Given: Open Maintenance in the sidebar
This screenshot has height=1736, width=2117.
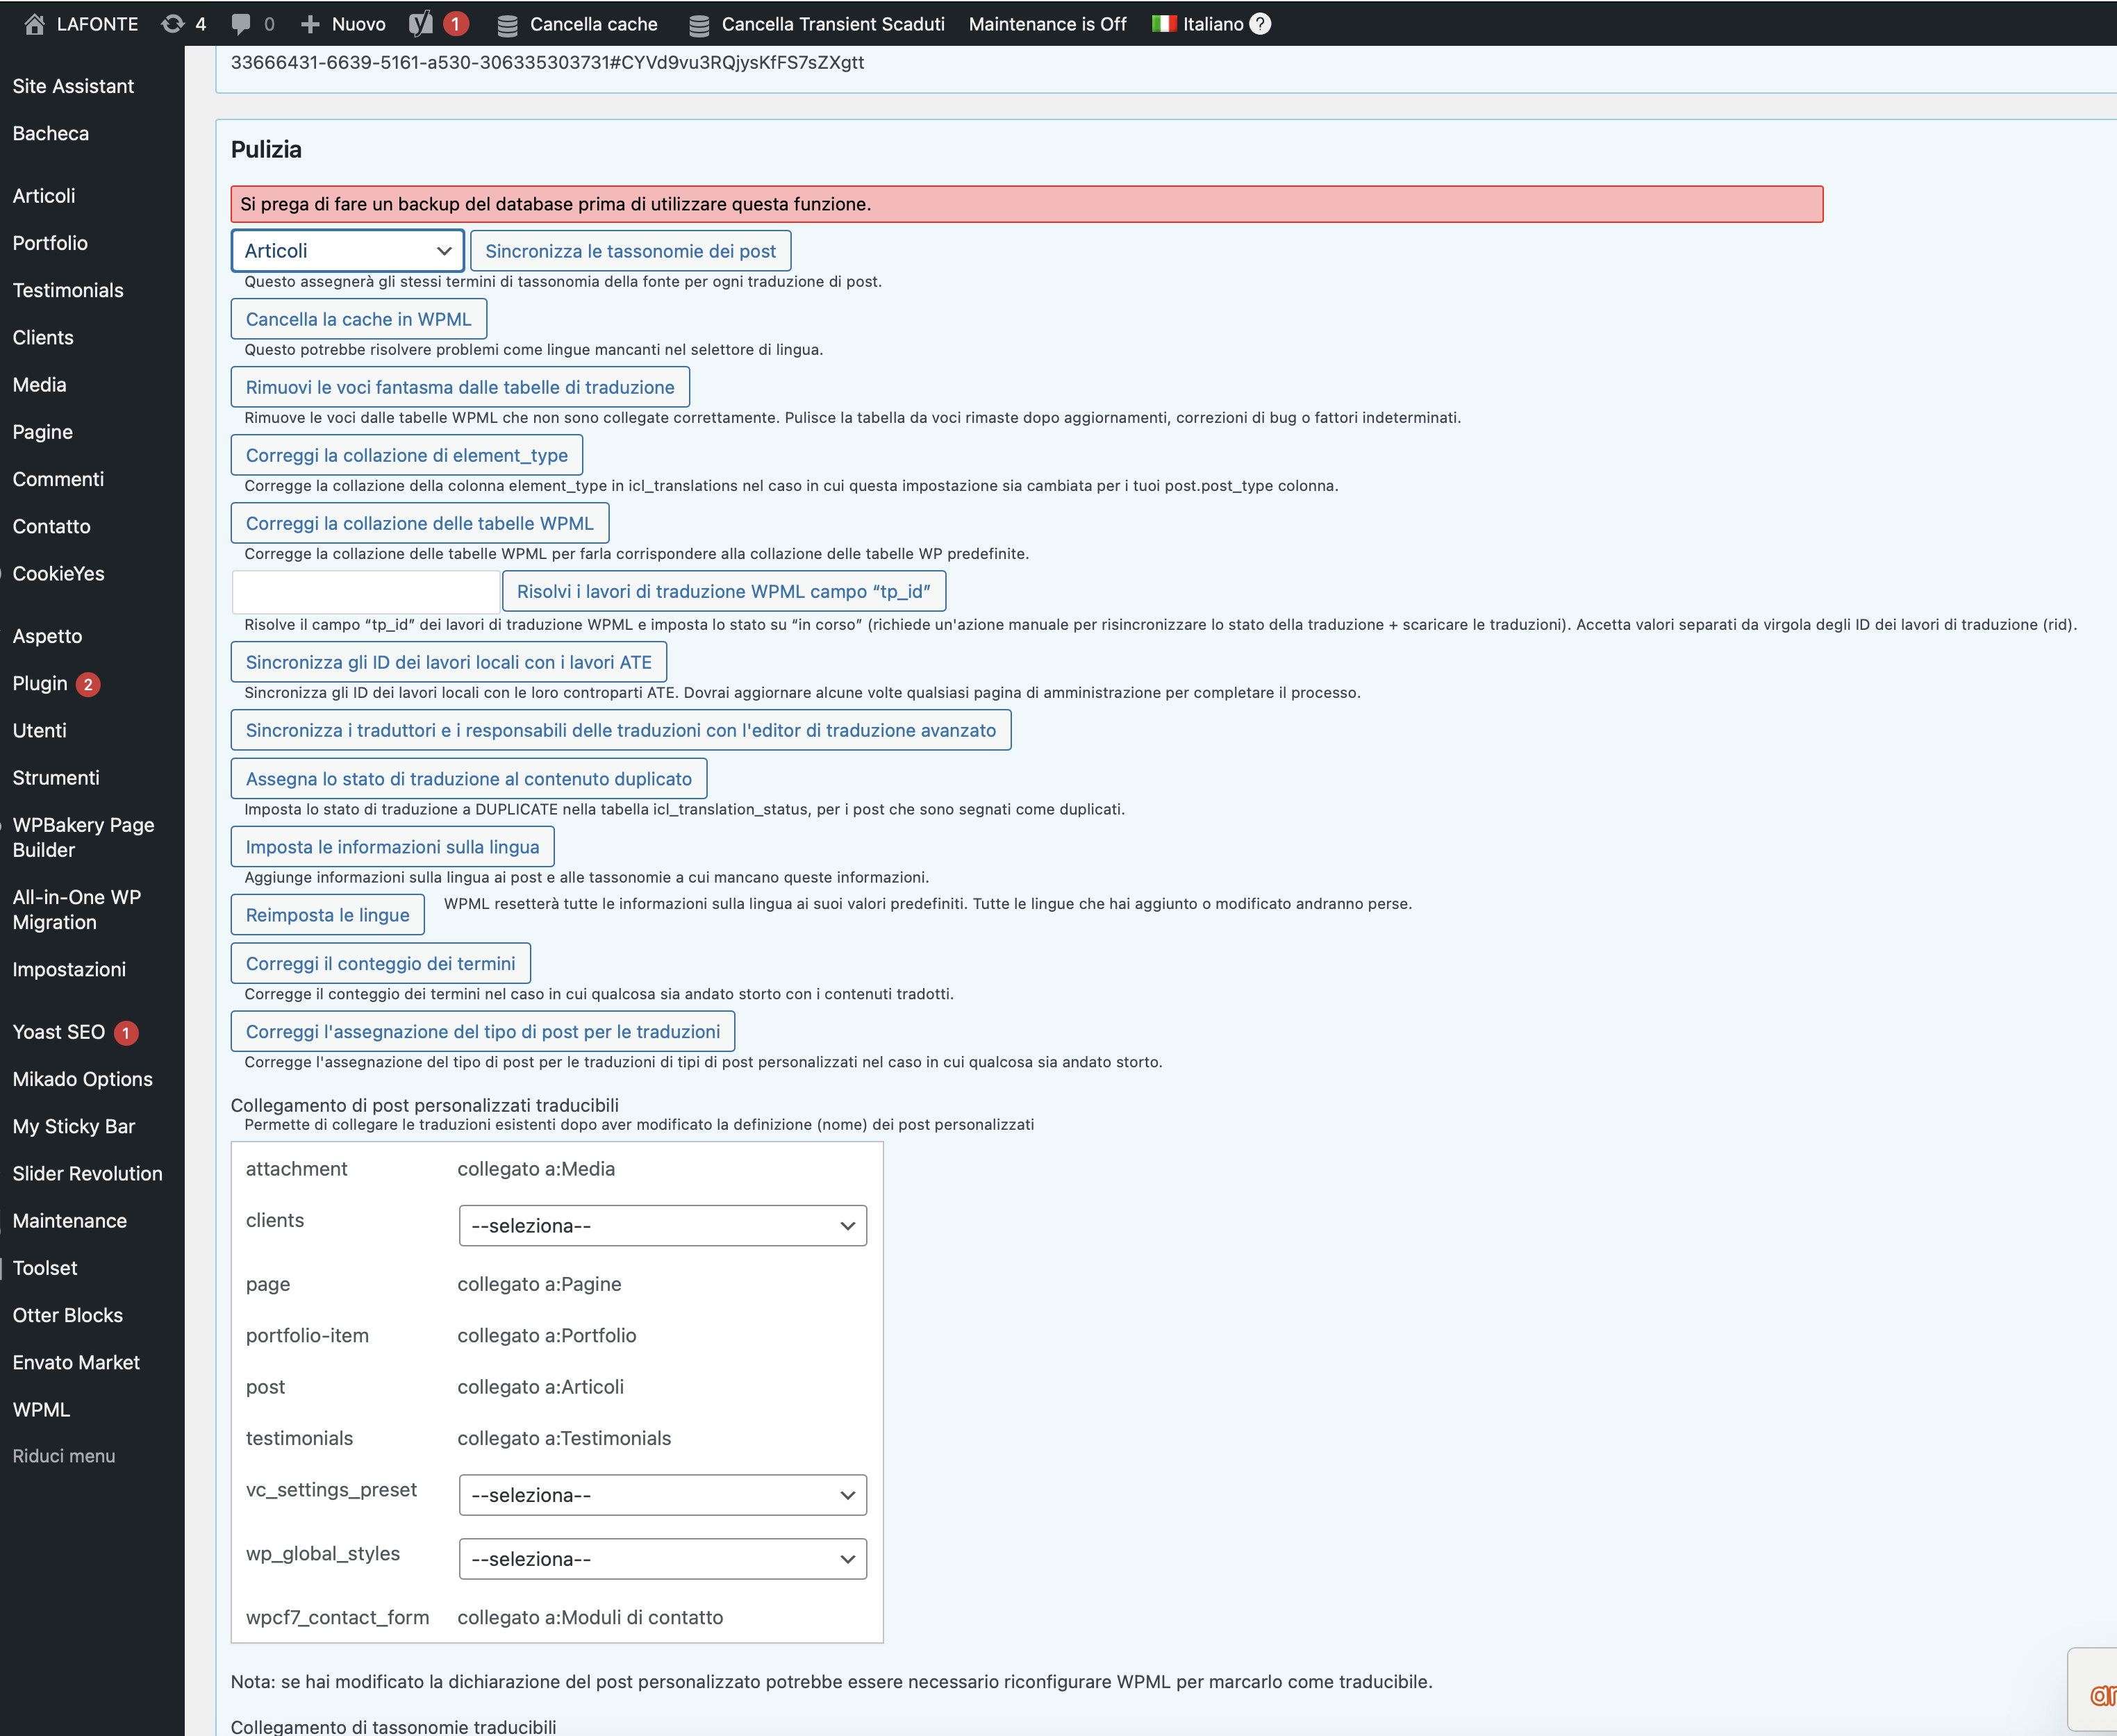Looking at the screenshot, I should [69, 1220].
